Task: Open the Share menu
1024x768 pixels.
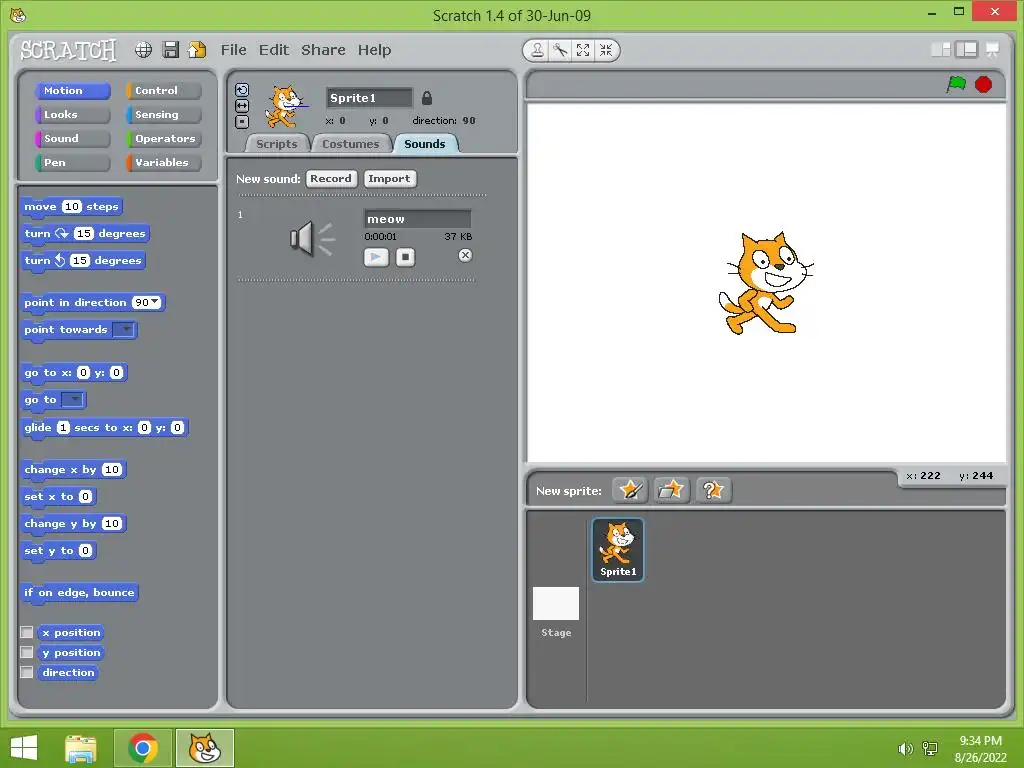Action: click(323, 50)
